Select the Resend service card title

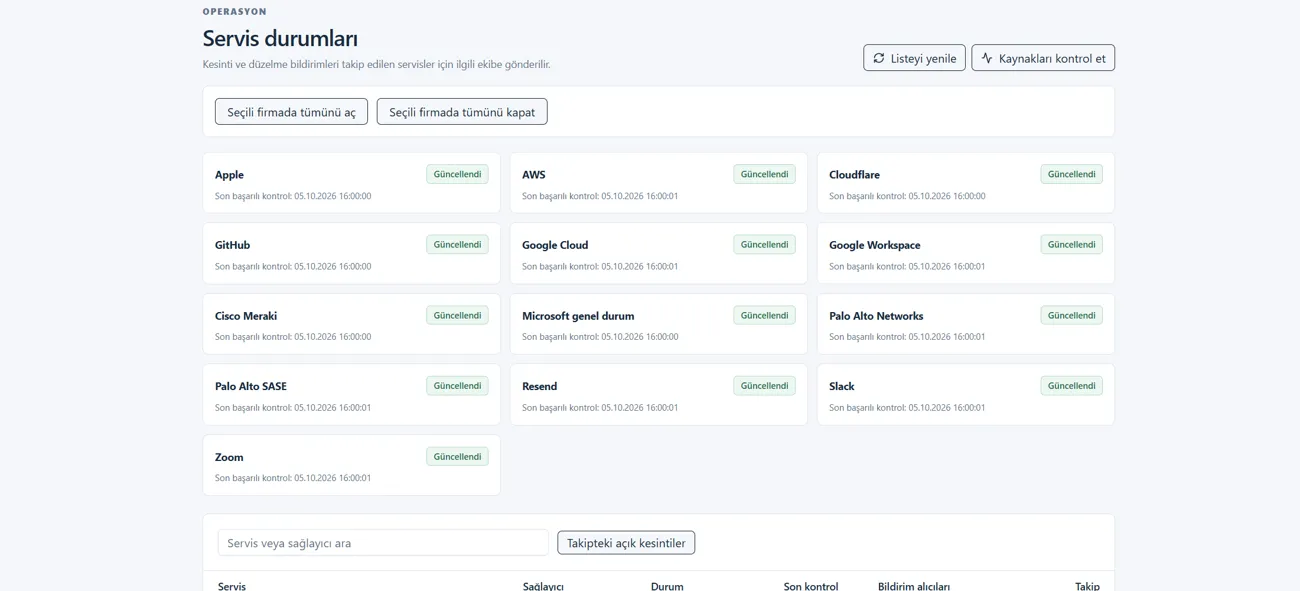(x=540, y=386)
